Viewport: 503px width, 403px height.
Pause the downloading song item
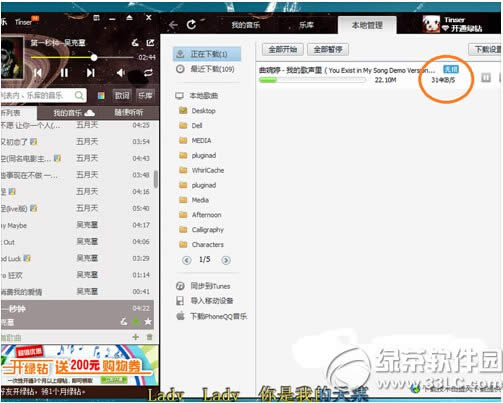point(486,78)
